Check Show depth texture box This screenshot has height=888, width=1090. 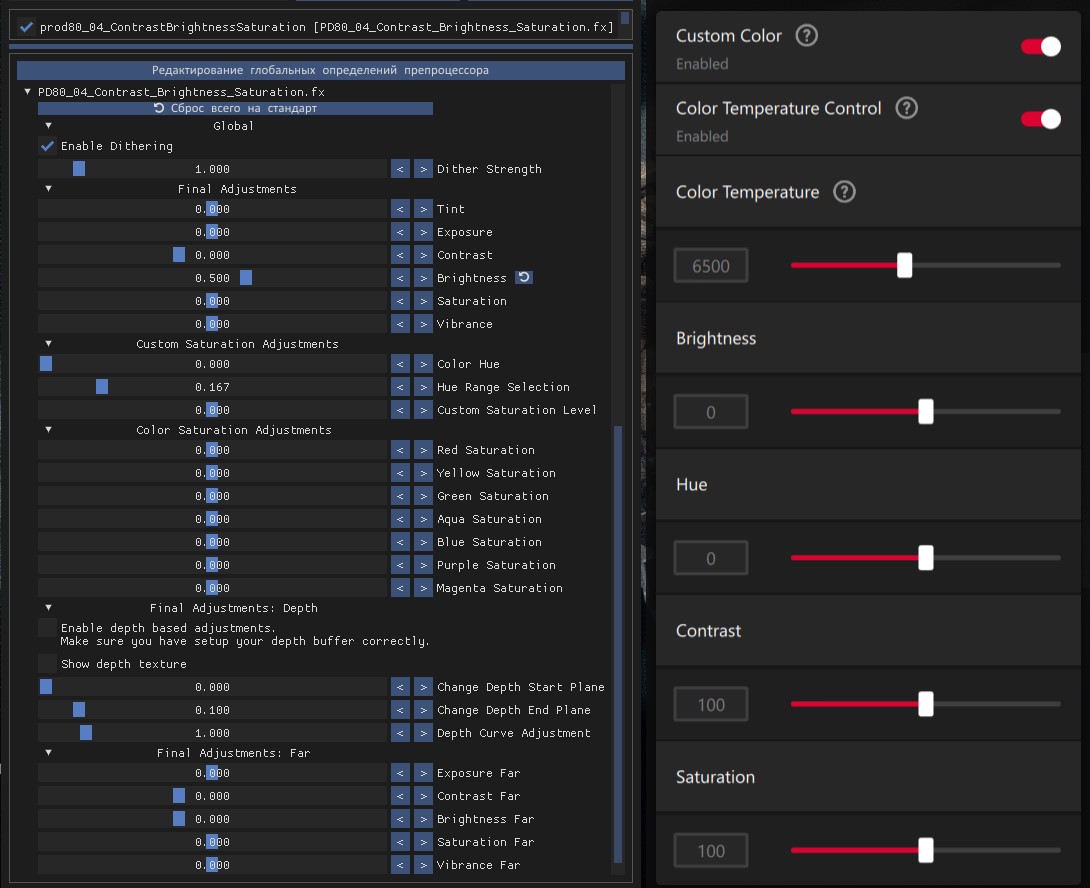click(x=47, y=663)
